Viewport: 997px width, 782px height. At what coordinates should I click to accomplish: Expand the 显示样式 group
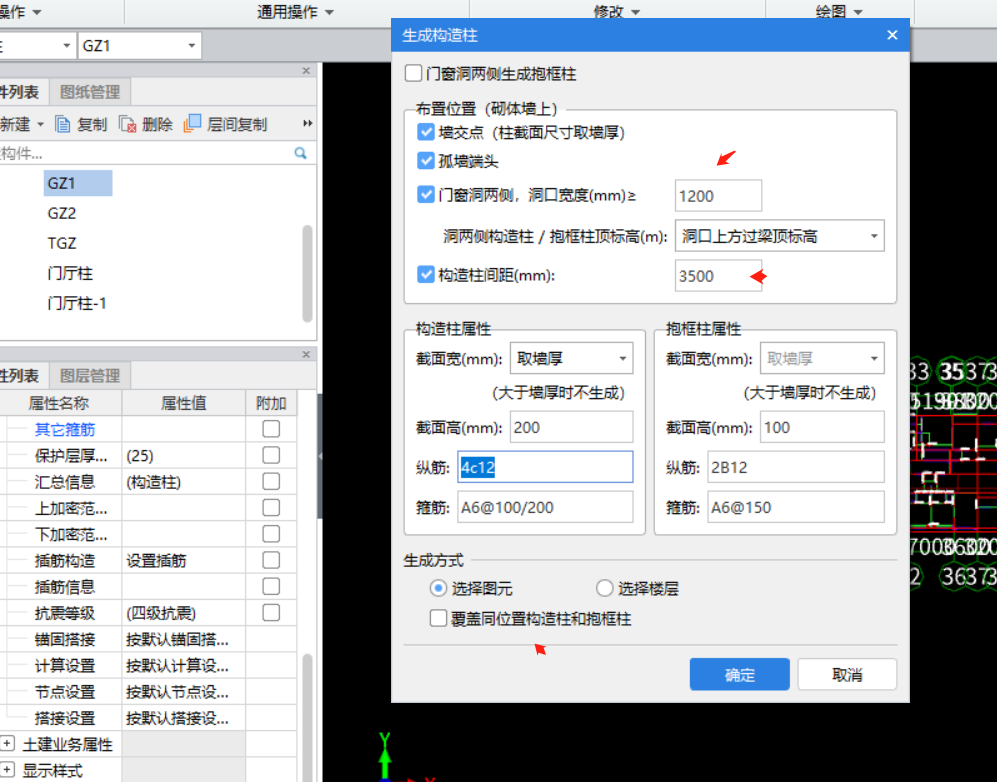pos(8,769)
